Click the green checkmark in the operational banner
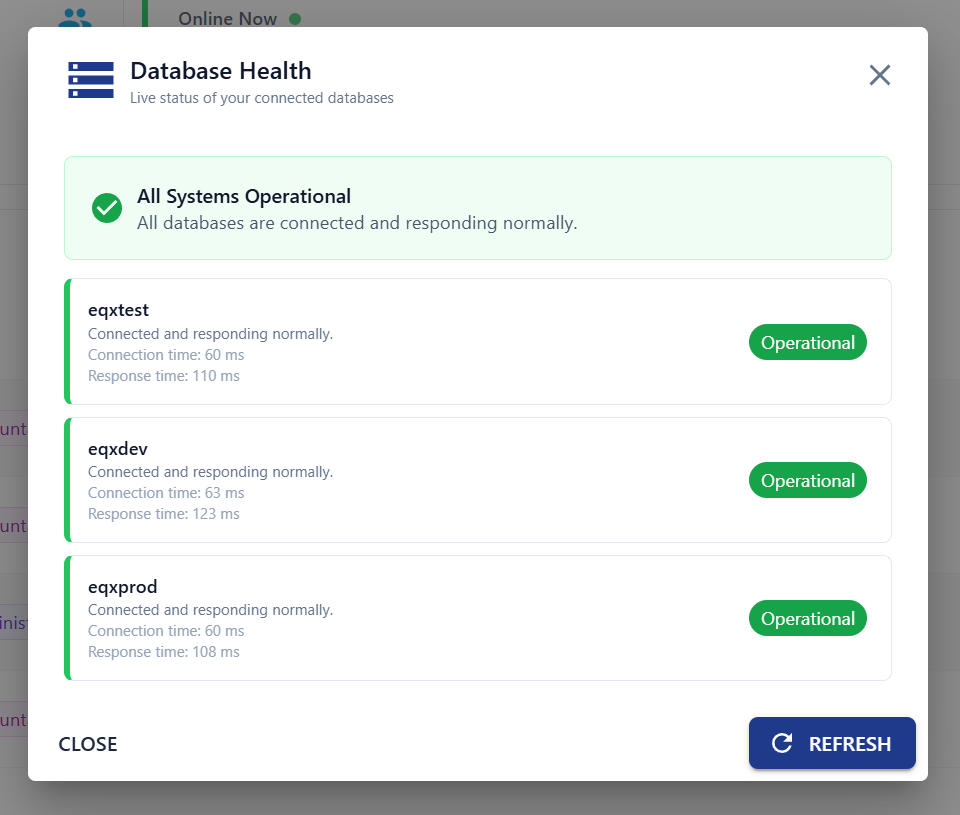This screenshot has width=960, height=815. (106, 208)
